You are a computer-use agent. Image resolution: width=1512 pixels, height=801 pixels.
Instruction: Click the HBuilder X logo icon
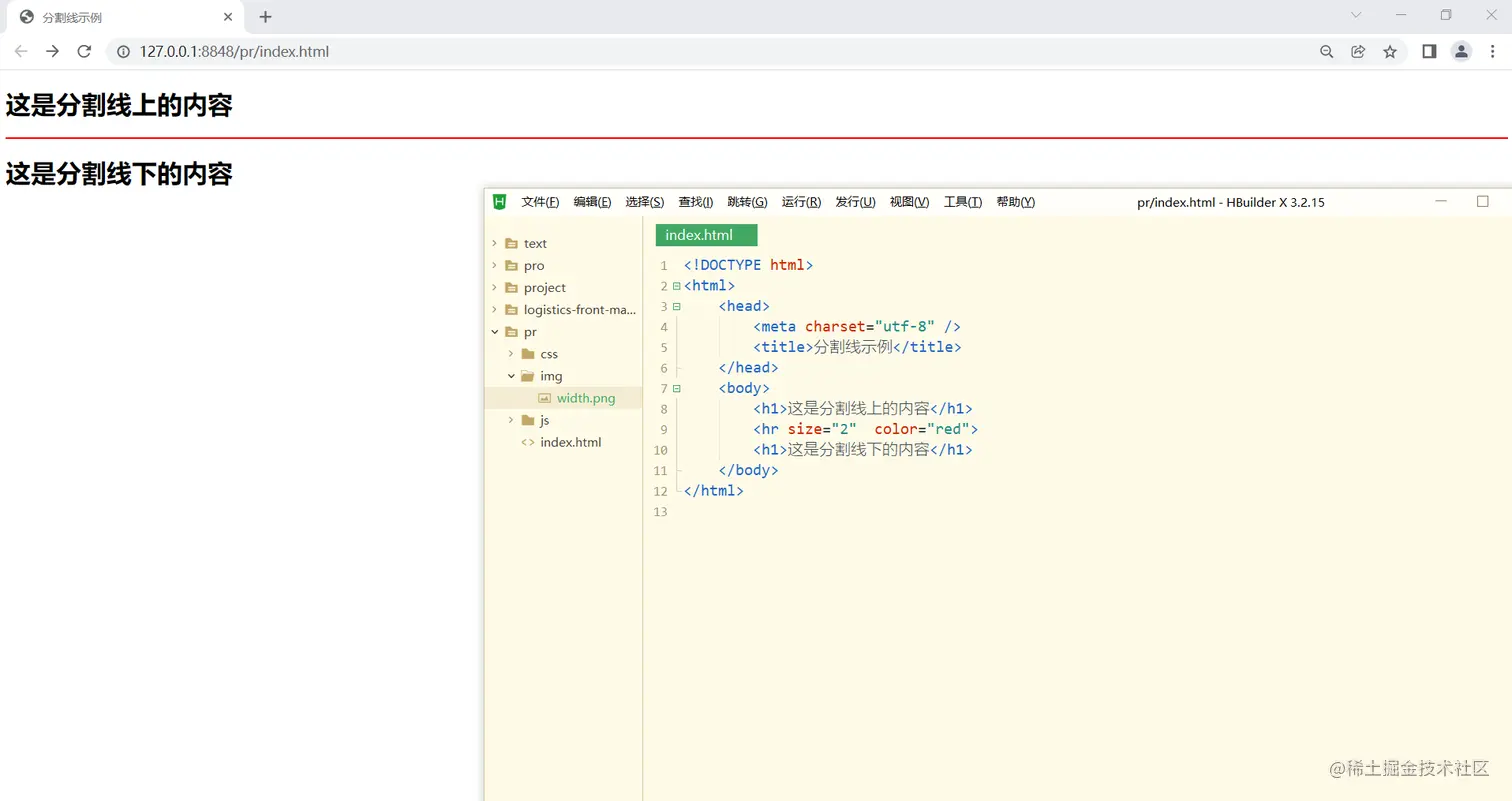pos(499,202)
